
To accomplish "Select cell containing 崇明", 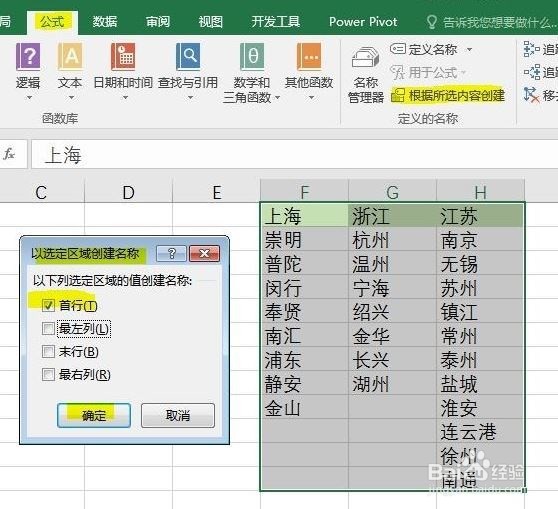I will coord(304,240).
